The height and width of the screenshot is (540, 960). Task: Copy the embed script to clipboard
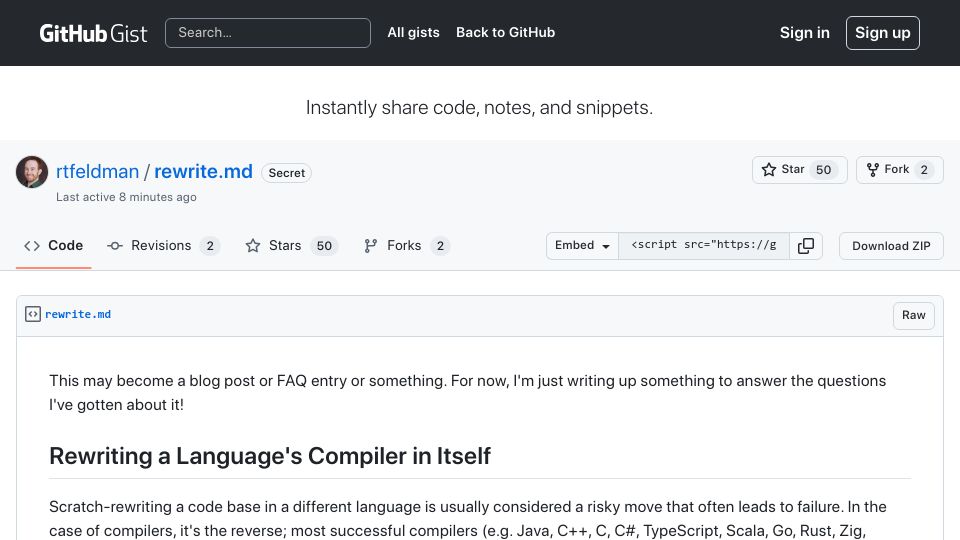click(x=806, y=246)
